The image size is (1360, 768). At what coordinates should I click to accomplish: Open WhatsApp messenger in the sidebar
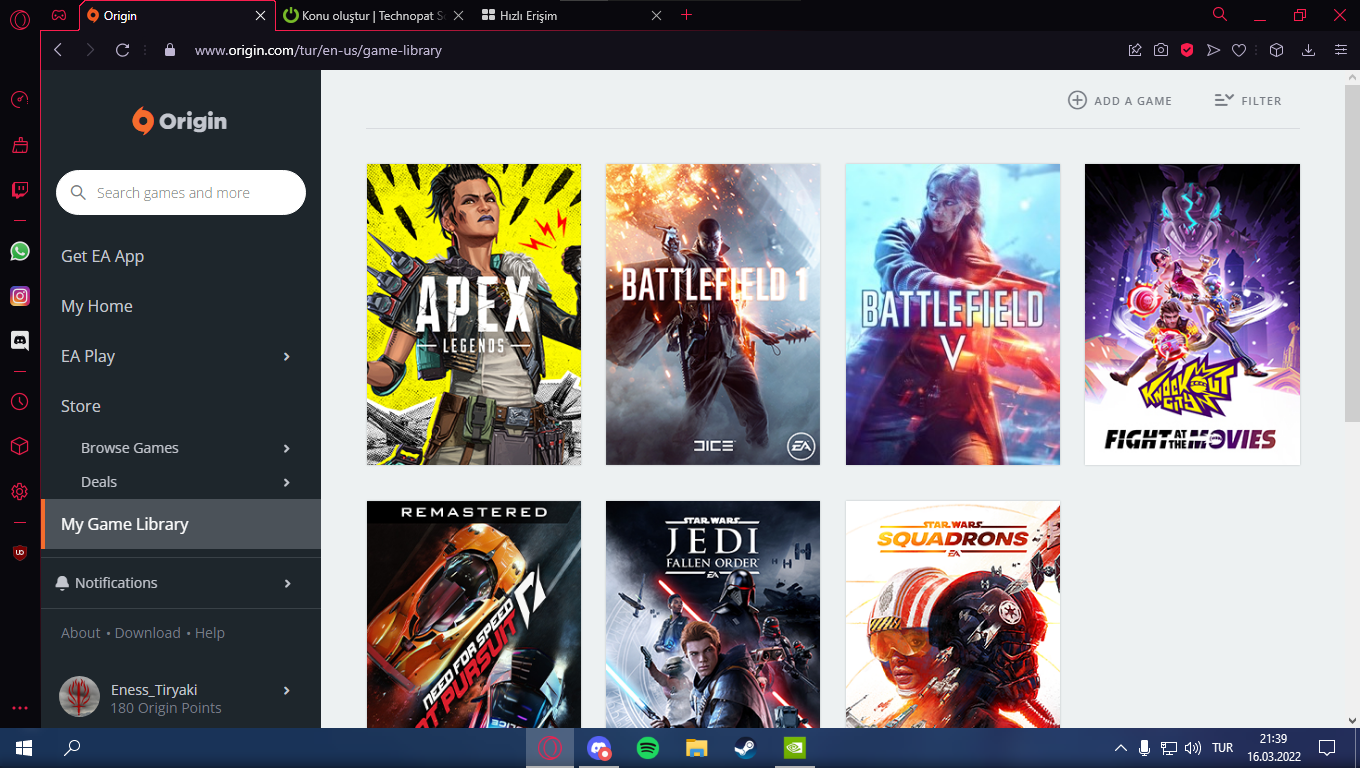pos(19,251)
